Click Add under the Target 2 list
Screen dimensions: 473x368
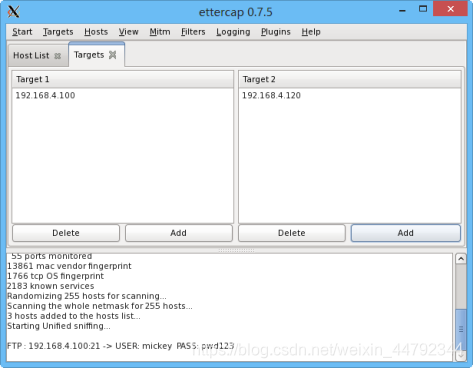(406, 233)
